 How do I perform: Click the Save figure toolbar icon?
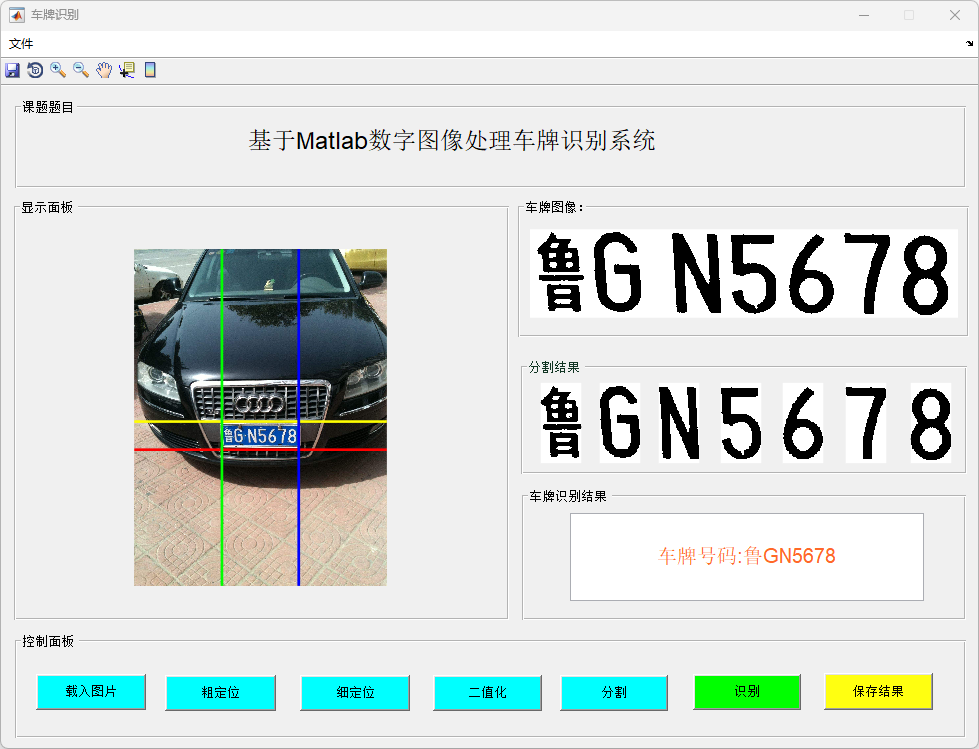12,70
